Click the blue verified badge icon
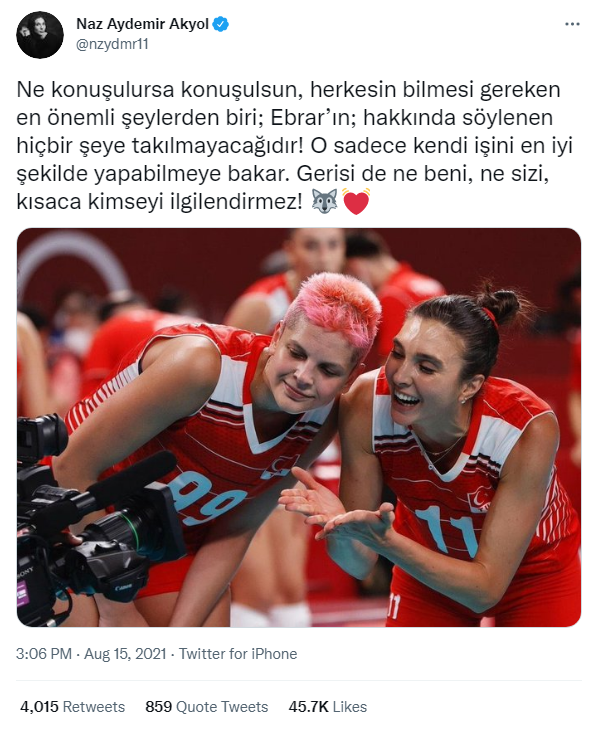 pyautogui.click(x=221, y=24)
